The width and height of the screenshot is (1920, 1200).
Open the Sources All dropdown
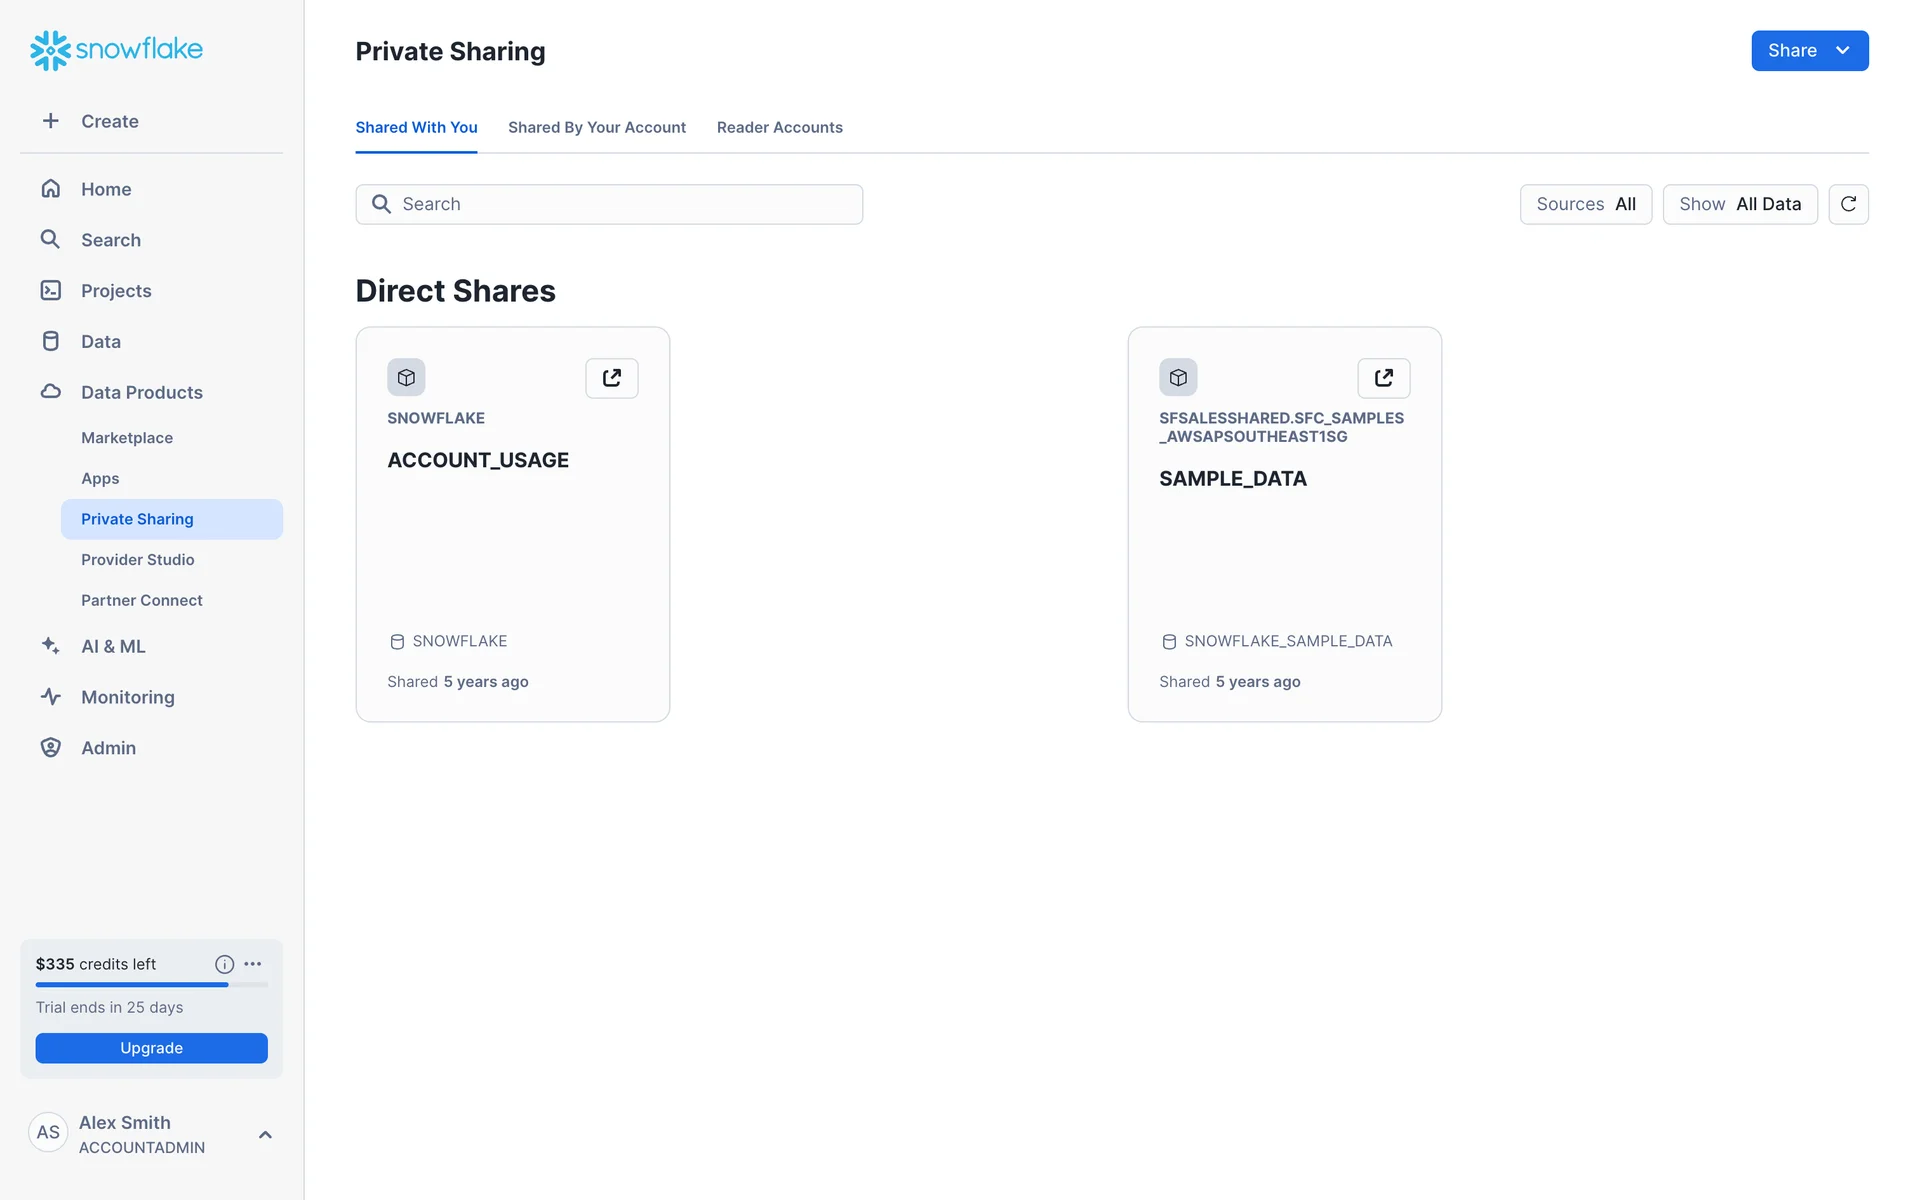[x=1585, y=204]
